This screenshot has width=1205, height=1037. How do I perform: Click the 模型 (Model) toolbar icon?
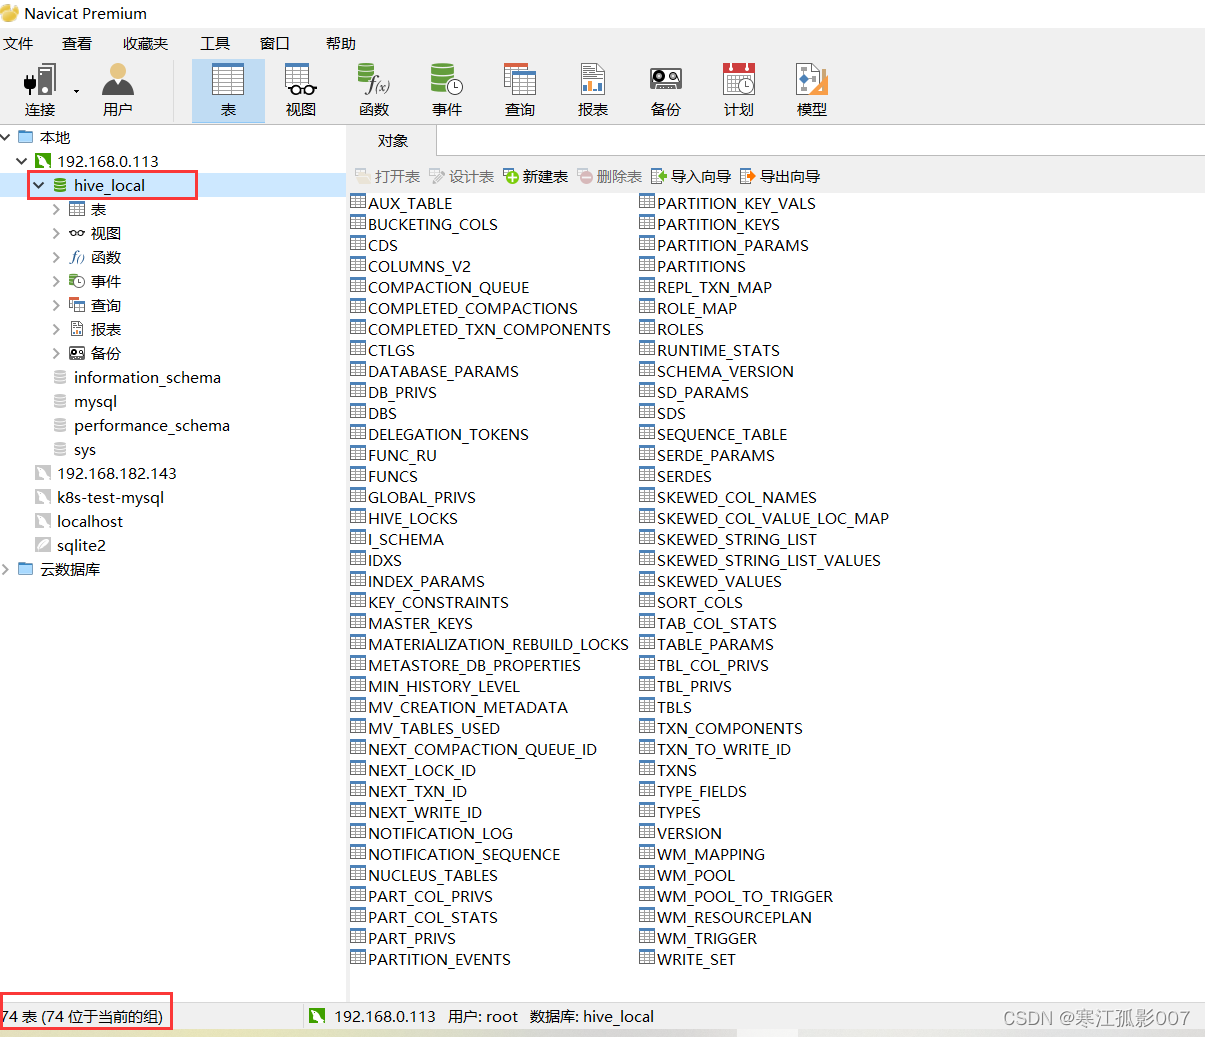(x=812, y=90)
